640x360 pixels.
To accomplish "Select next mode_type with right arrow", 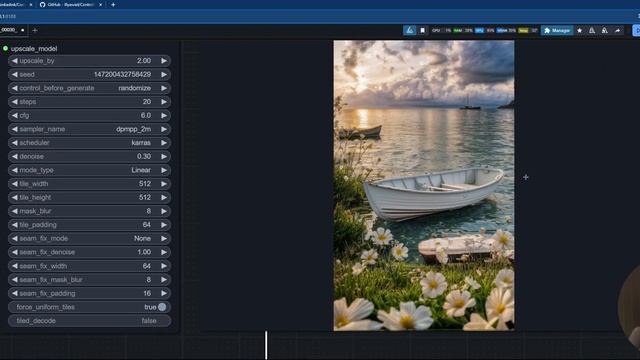I will click(164, 170).
